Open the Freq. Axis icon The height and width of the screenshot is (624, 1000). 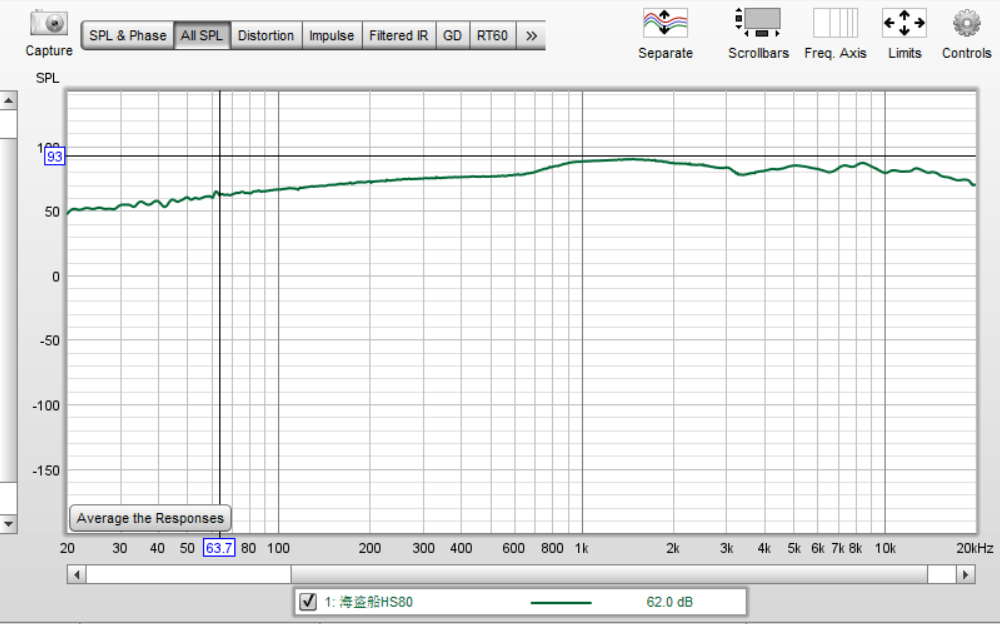tap(835, 23)
